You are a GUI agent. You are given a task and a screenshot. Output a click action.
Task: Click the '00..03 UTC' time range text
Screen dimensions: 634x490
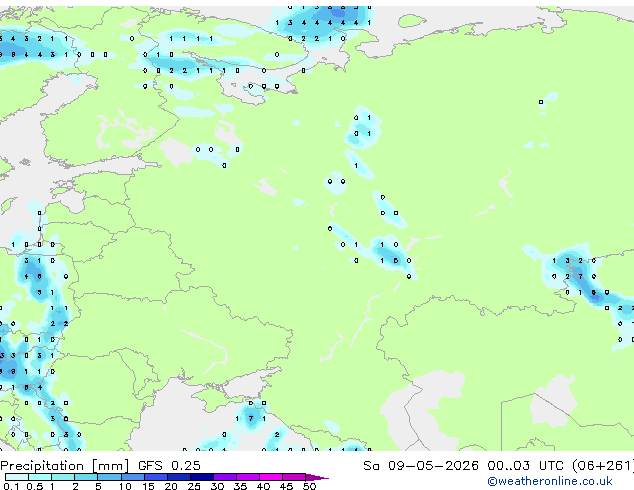[525, 466]
